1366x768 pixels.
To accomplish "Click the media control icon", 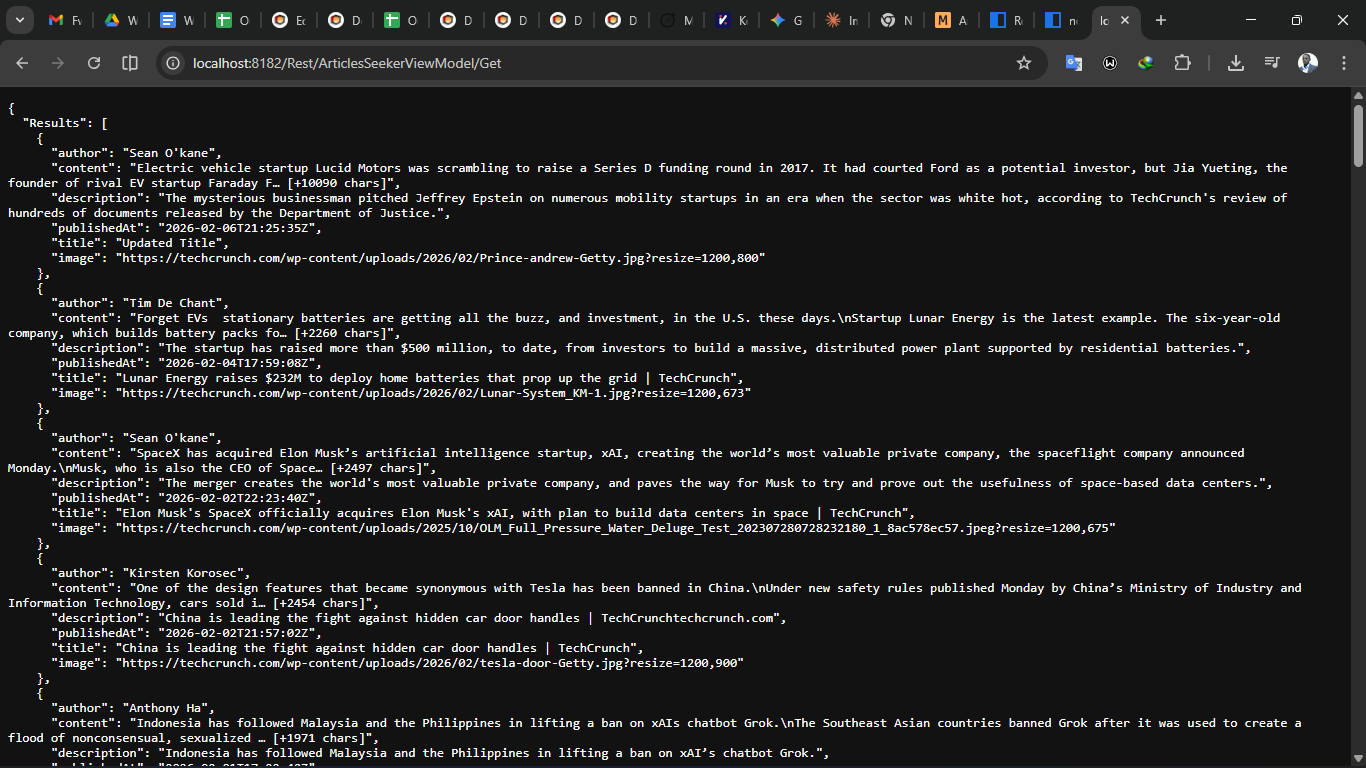I will 1272,63.
